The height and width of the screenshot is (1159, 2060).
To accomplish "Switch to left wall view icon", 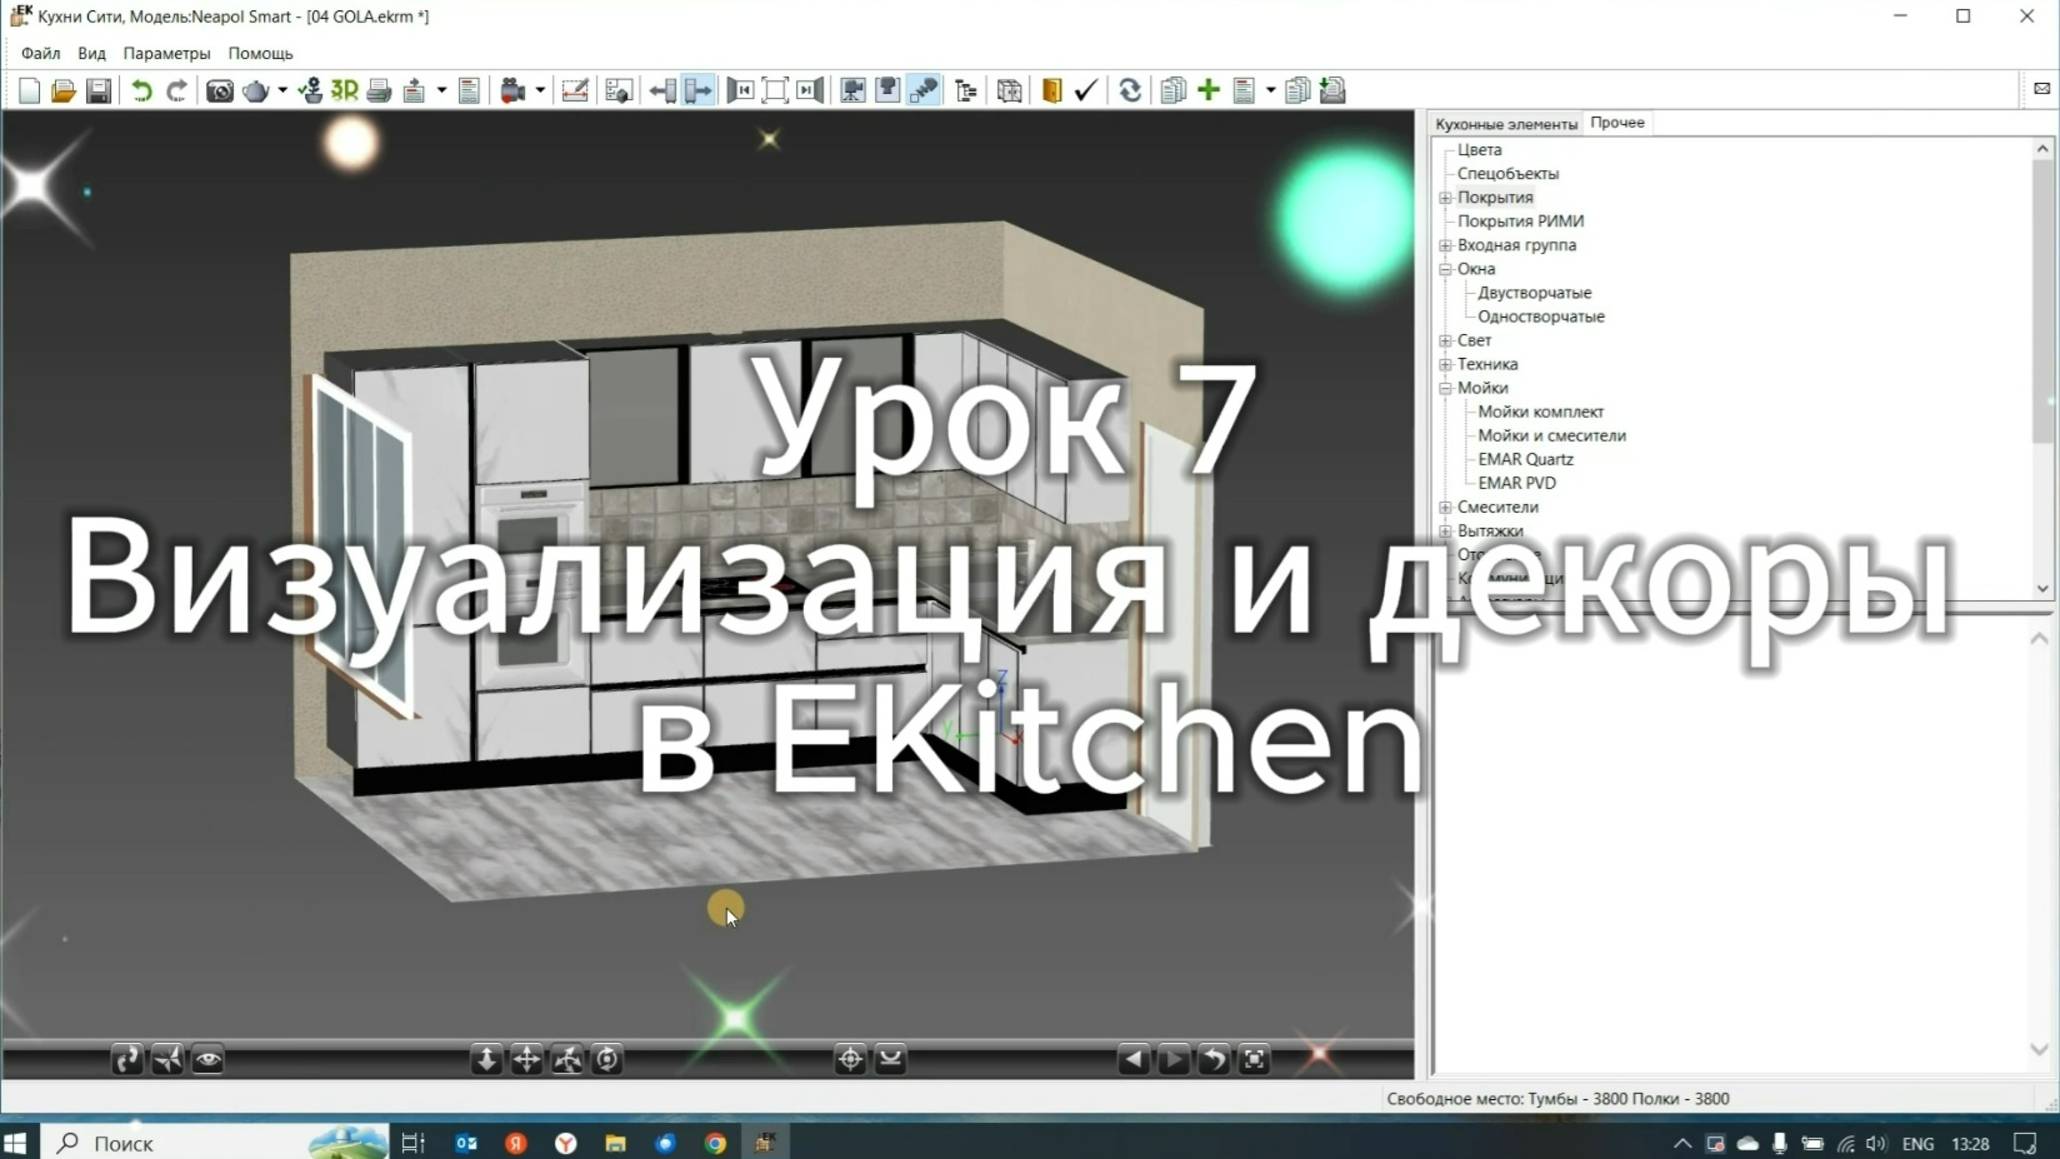I will click(740, 91).
